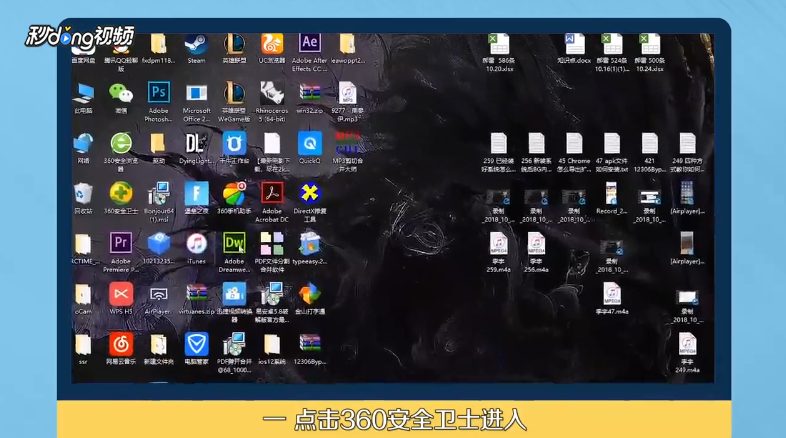Click the 'leawoppt2...' folder label
Screen dimensions: 786x438
(x=347, y=60)
